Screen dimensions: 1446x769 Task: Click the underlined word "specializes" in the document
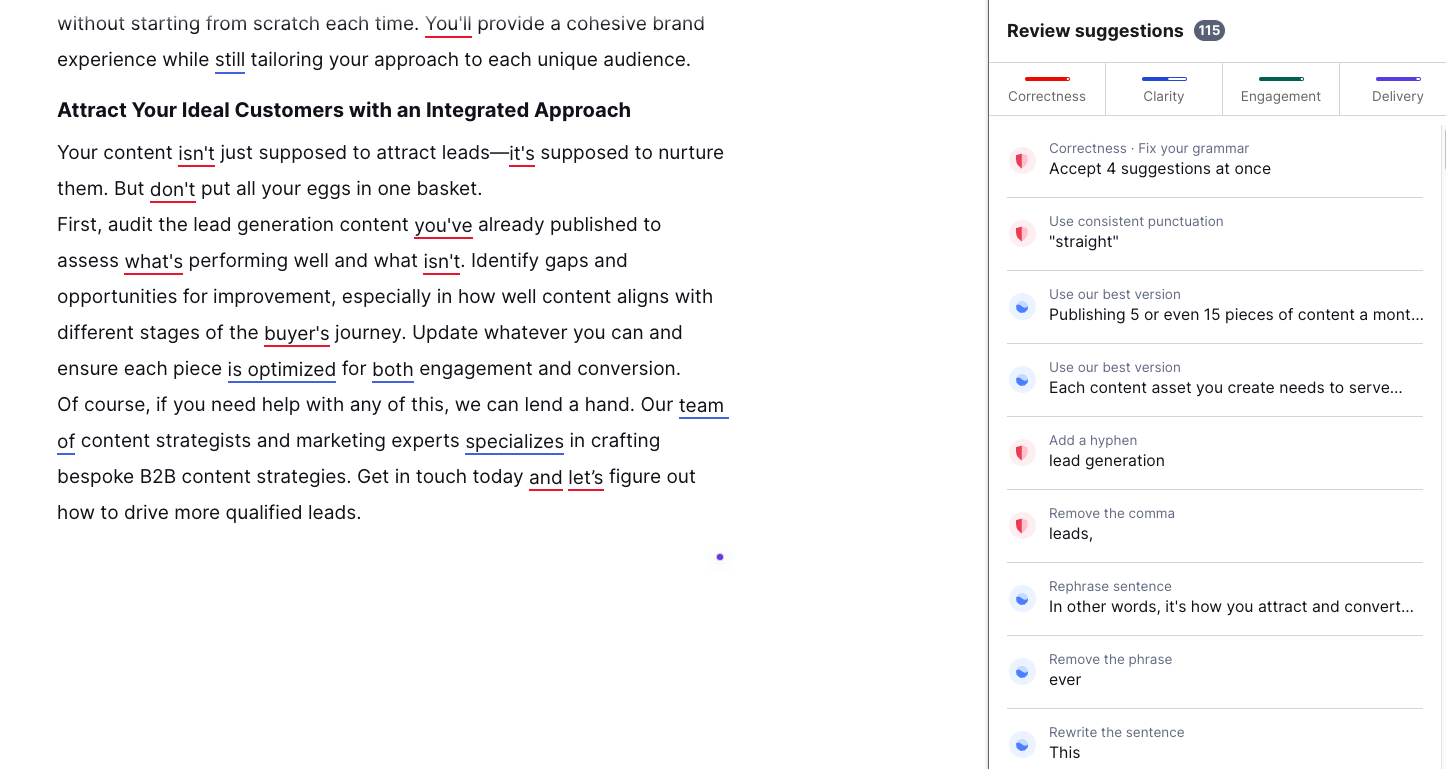coord(514,441)
